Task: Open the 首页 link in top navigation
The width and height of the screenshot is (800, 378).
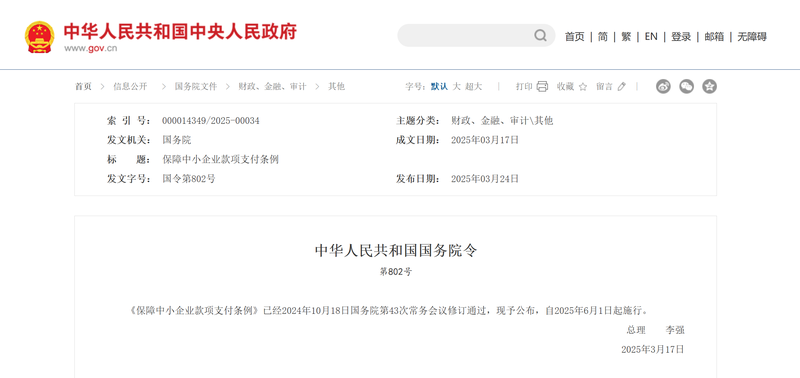Action: tap(574, 37)
